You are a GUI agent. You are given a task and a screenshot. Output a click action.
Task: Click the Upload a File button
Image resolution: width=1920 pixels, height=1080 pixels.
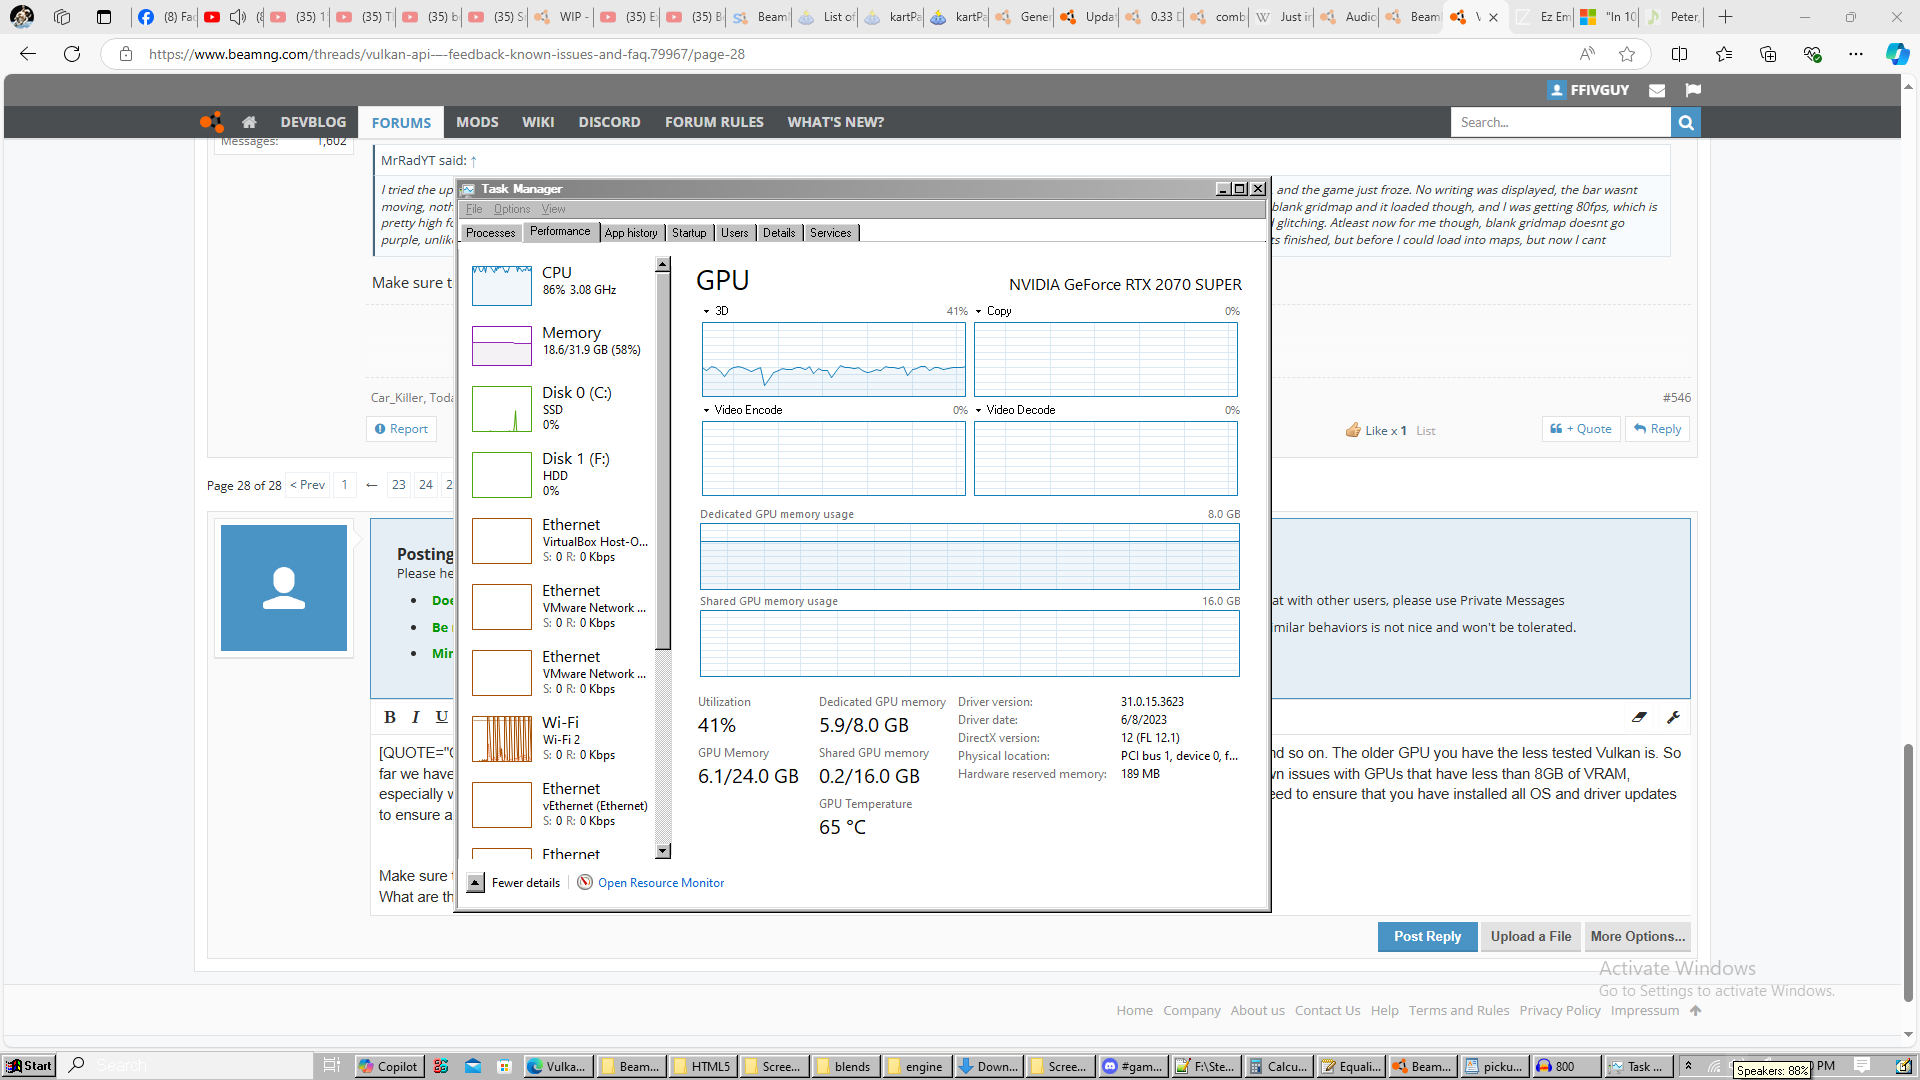[1530, 937]
